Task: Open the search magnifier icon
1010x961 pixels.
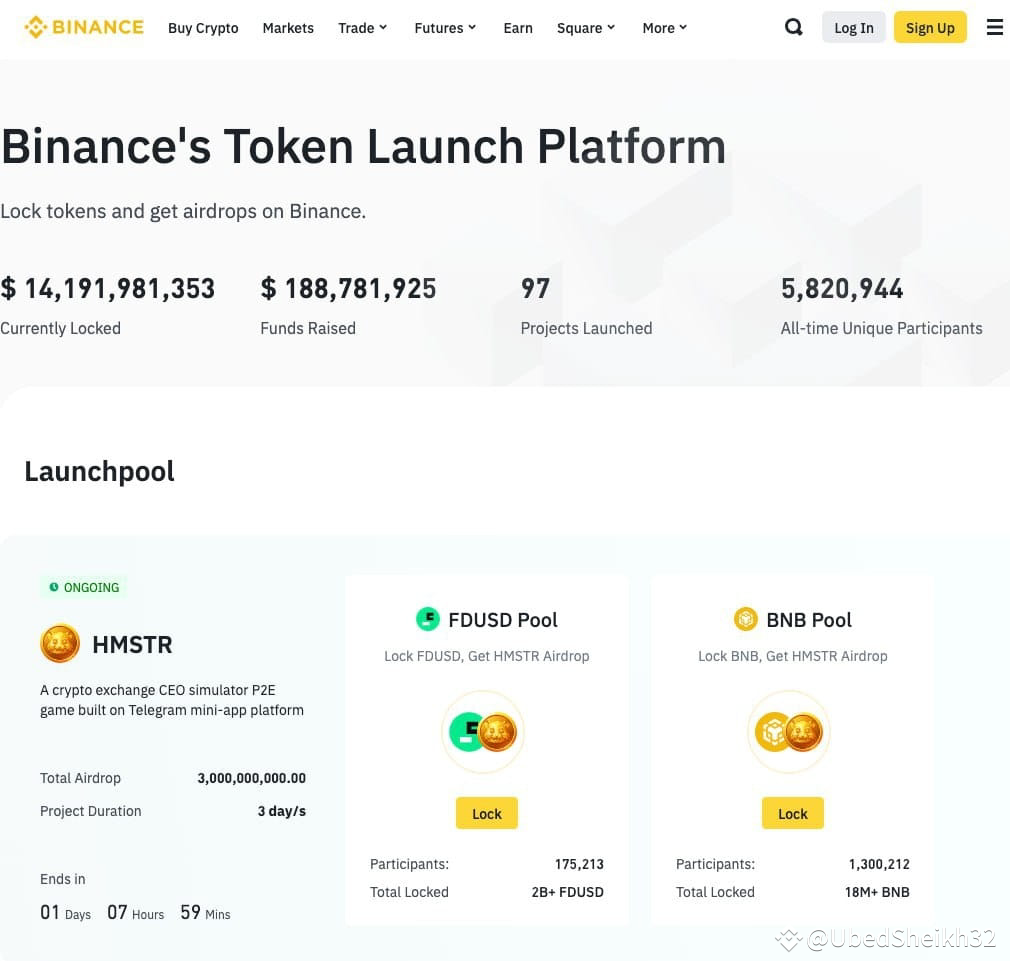Action: (793, 27)
